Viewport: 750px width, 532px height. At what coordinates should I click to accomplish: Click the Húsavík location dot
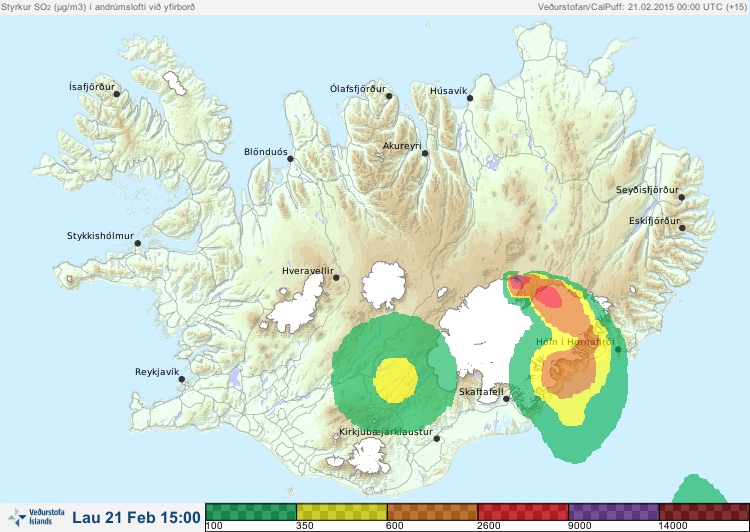[x=470, y=98]
